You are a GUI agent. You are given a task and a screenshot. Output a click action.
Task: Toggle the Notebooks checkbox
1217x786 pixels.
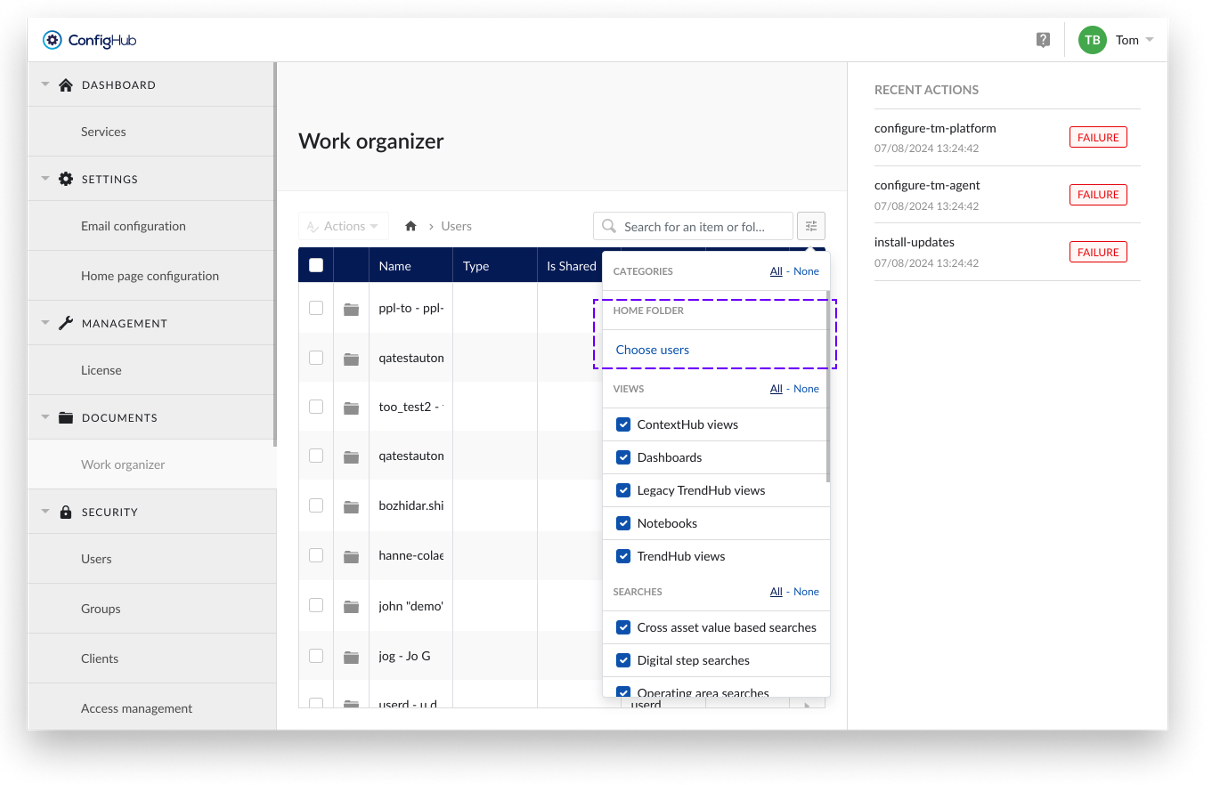[x=624, y=523]
